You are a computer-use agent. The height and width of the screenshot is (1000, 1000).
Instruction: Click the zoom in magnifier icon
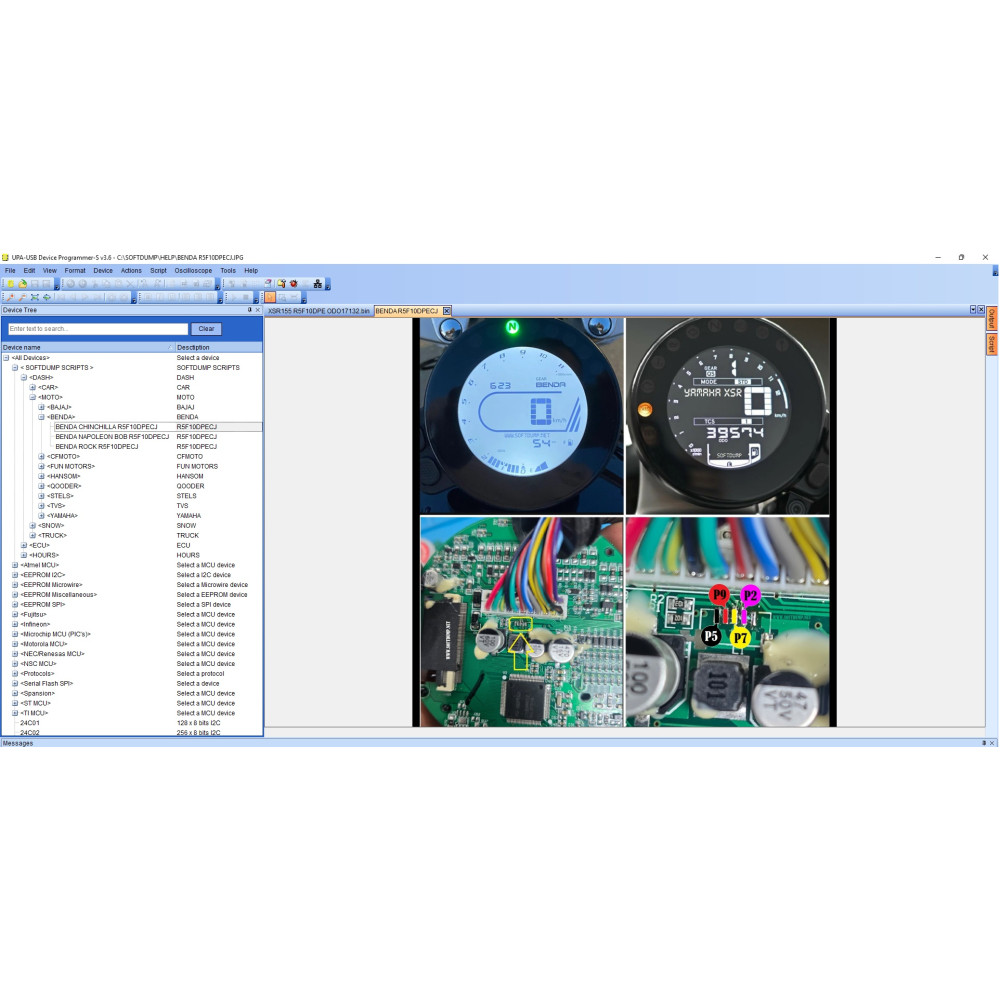click(10, 297)
